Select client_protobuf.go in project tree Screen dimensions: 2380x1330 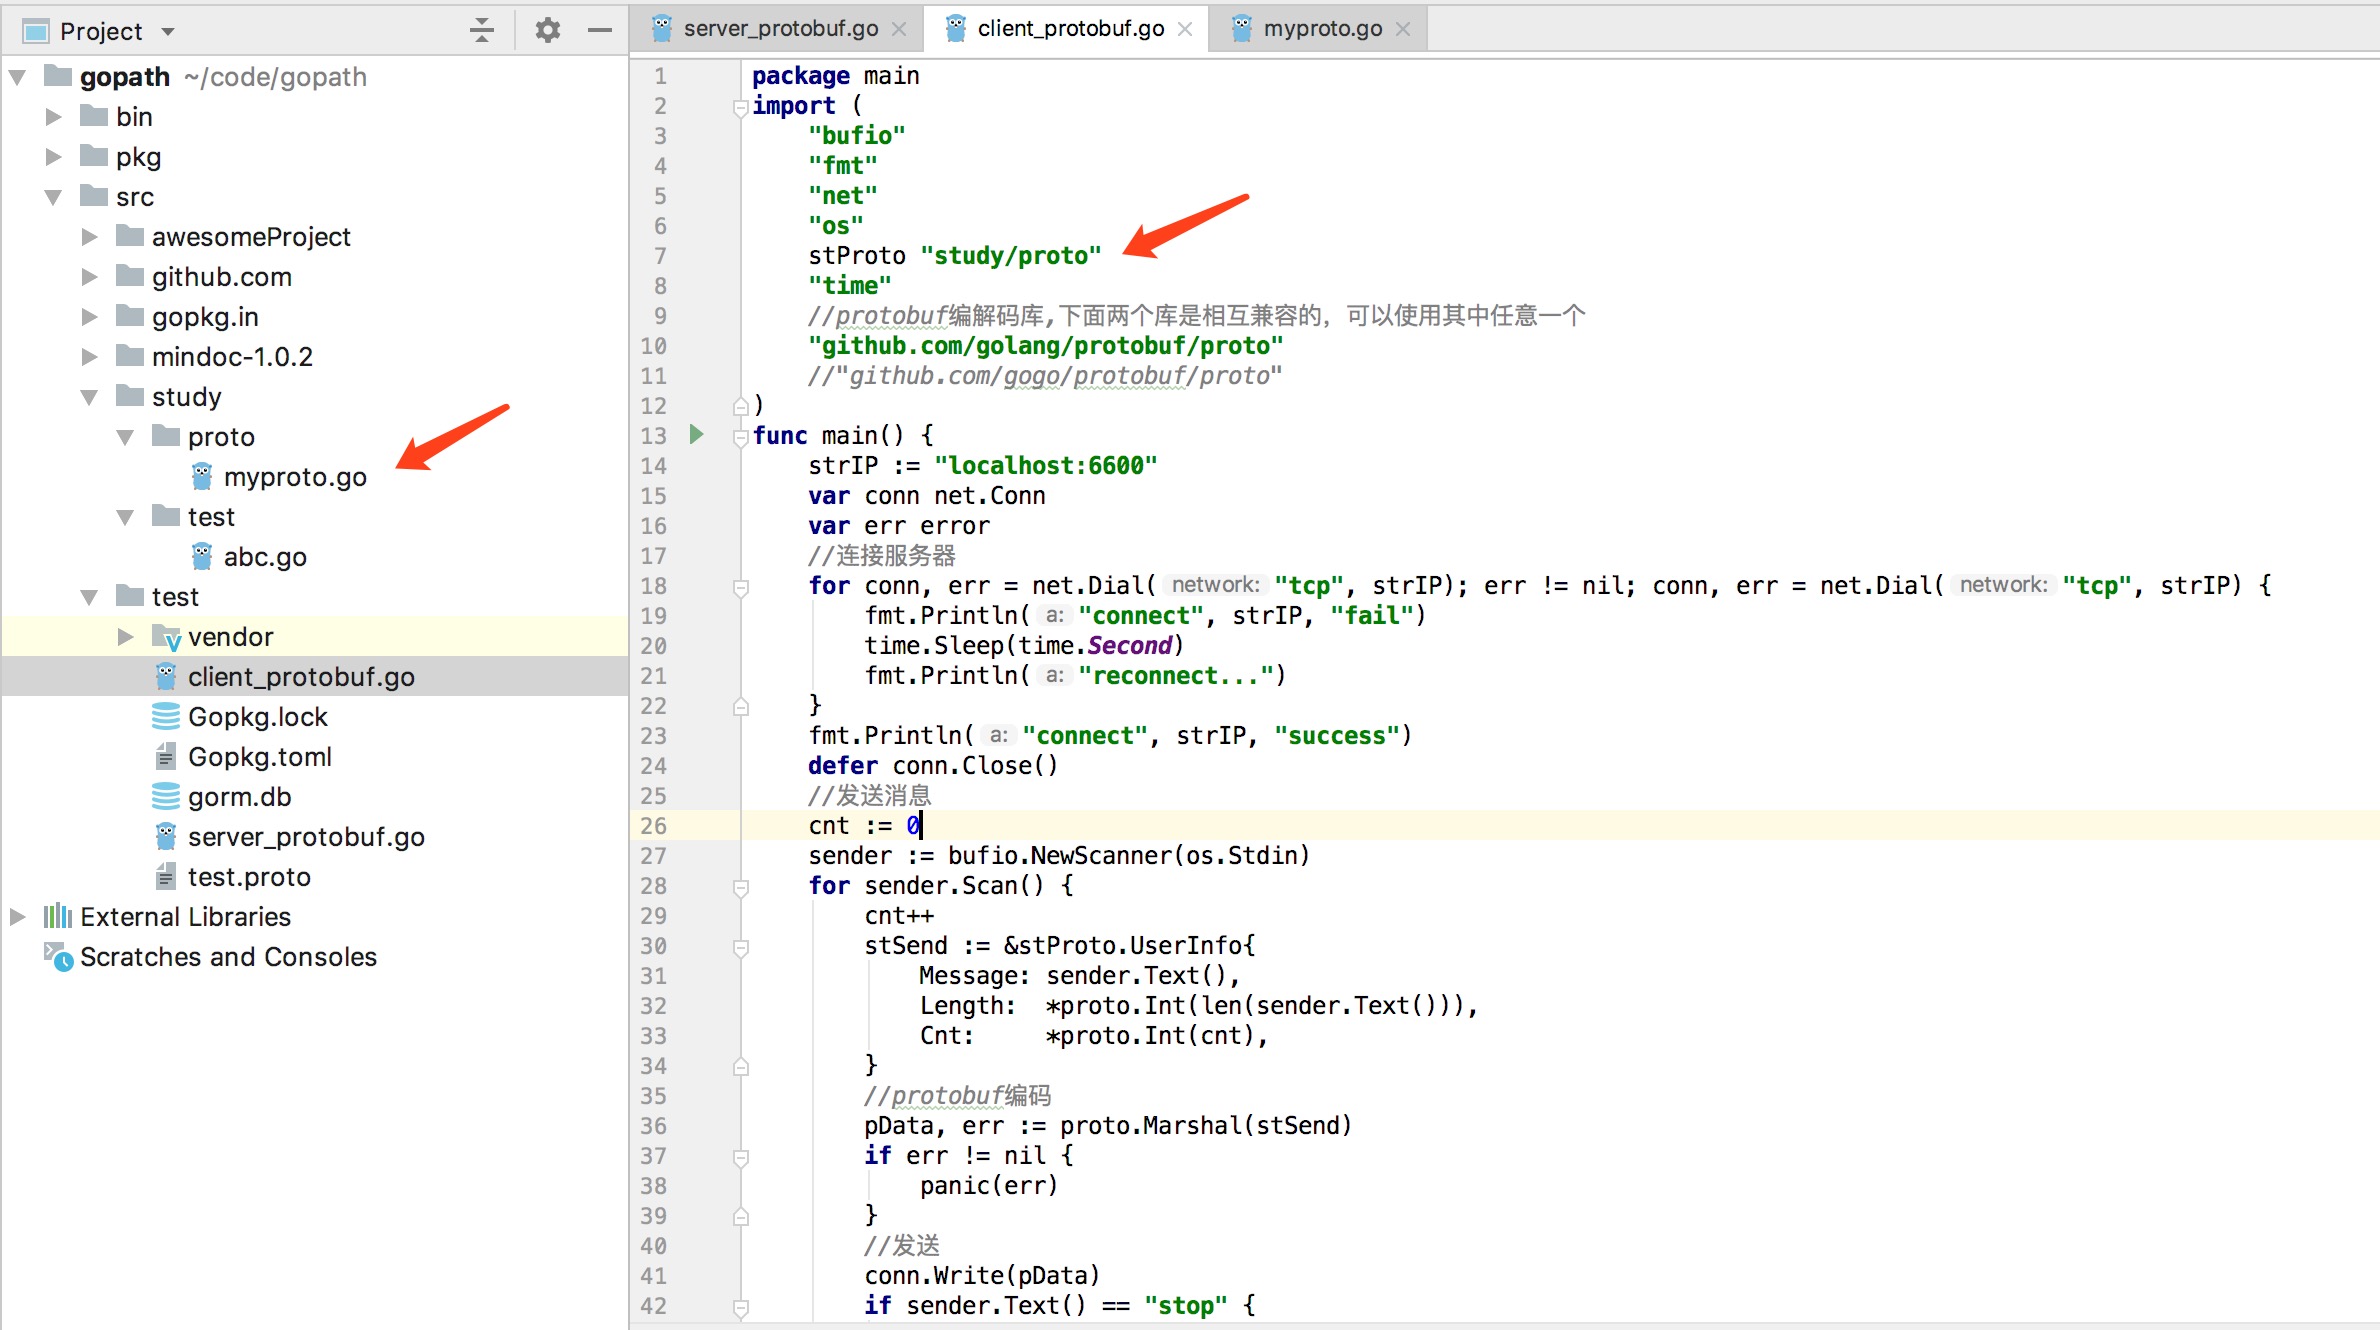click(x=301, y=677)
